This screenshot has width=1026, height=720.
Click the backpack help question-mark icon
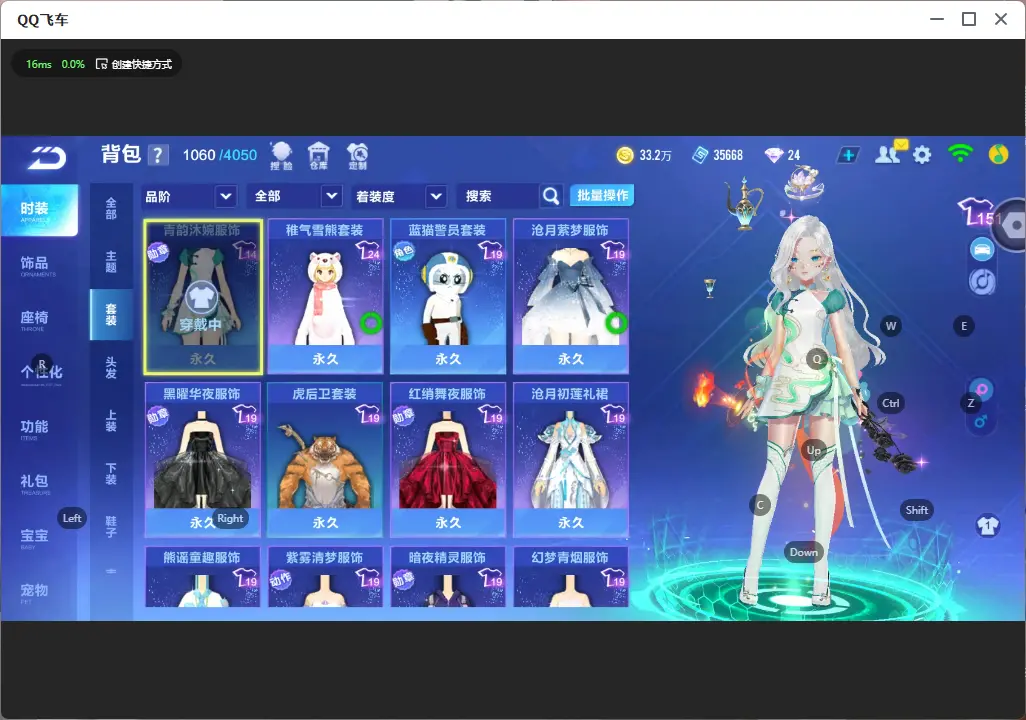click(x=157, y=155)
